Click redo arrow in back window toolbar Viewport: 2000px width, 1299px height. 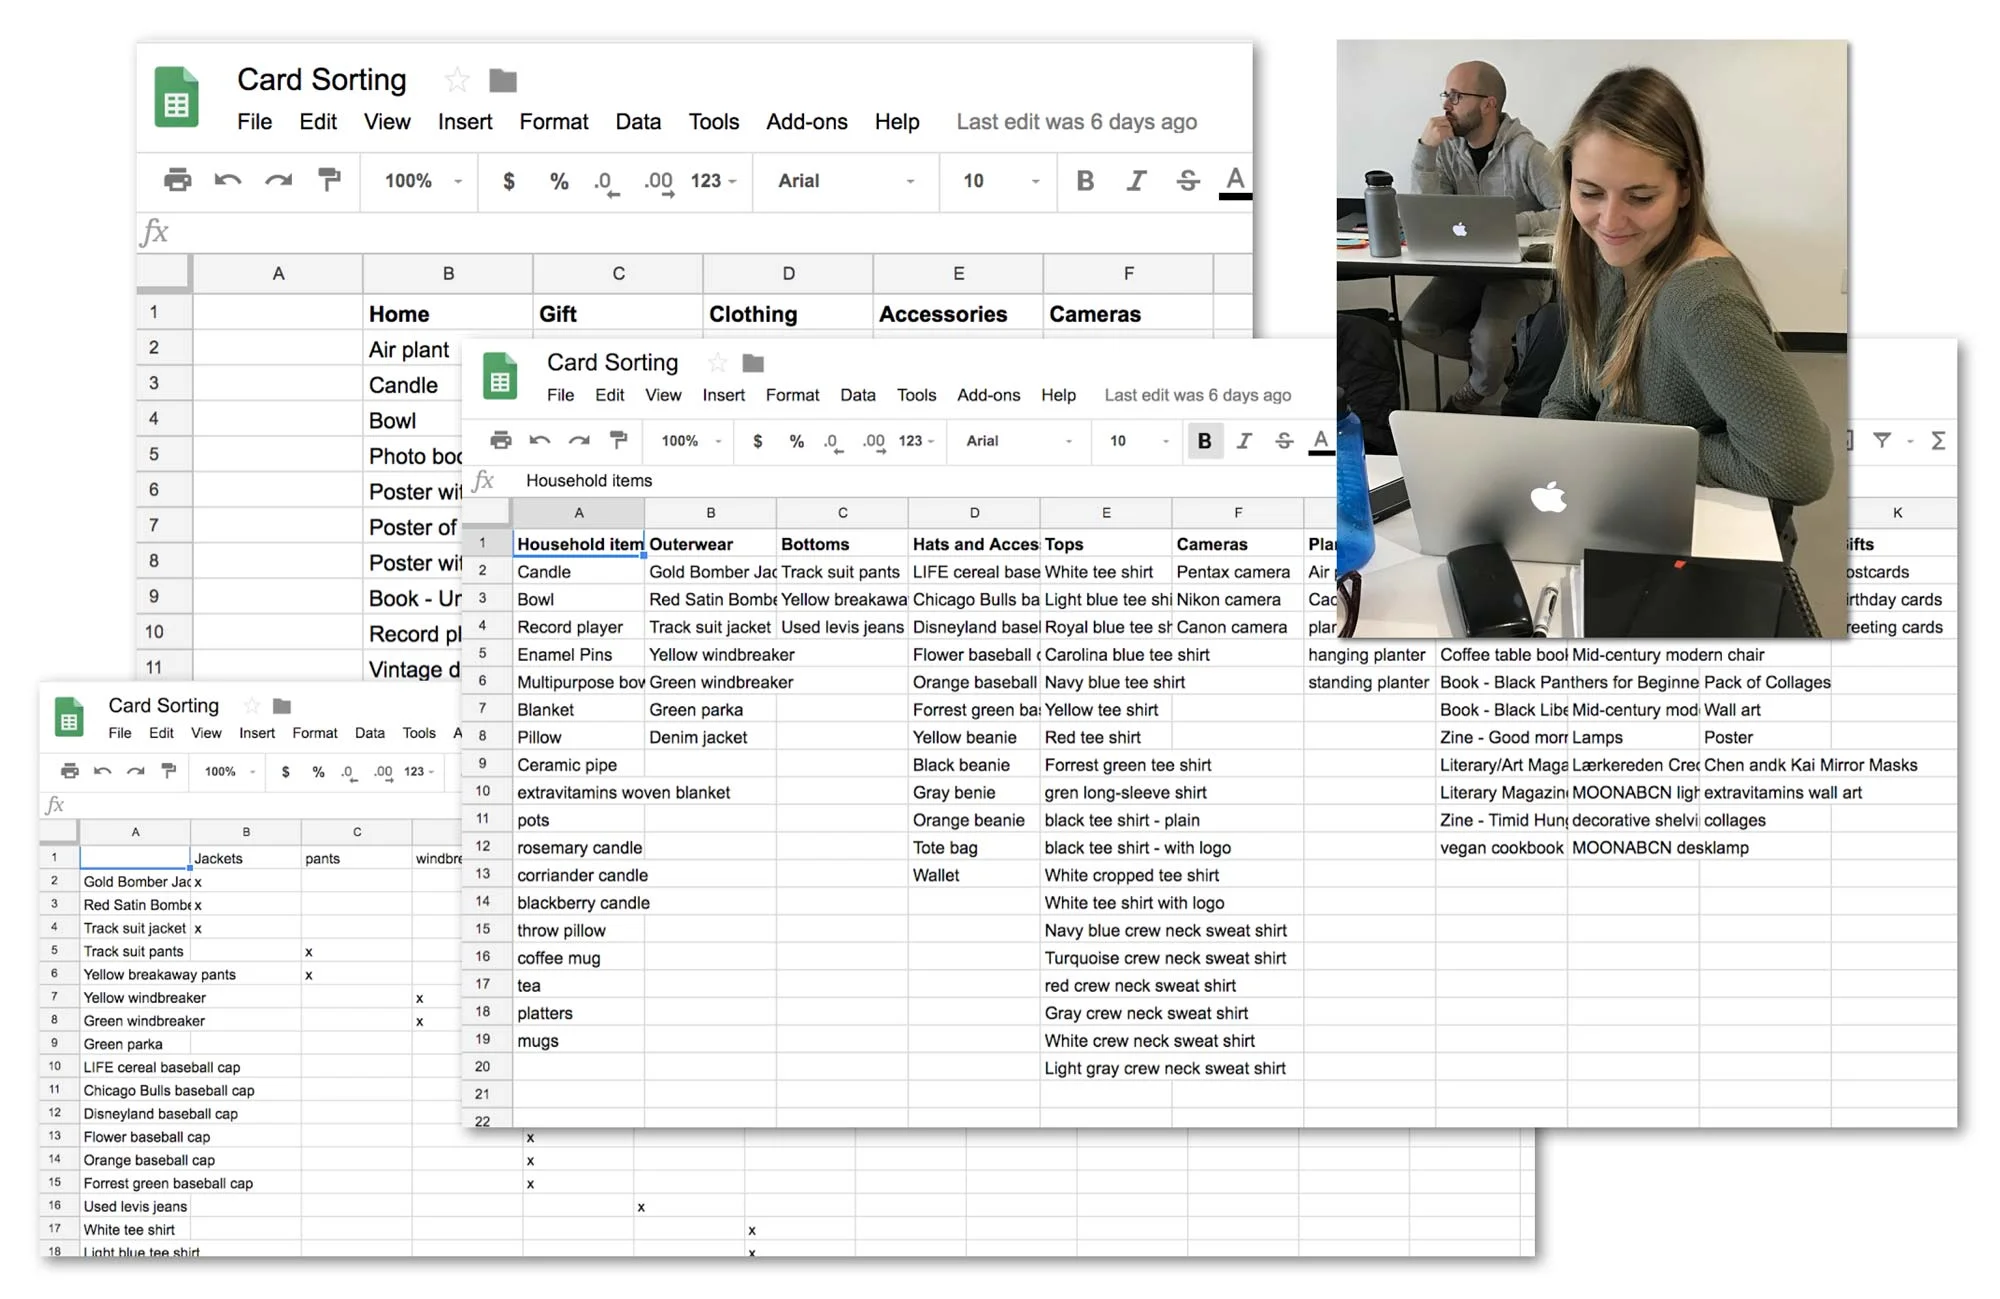tap(278, 180)
